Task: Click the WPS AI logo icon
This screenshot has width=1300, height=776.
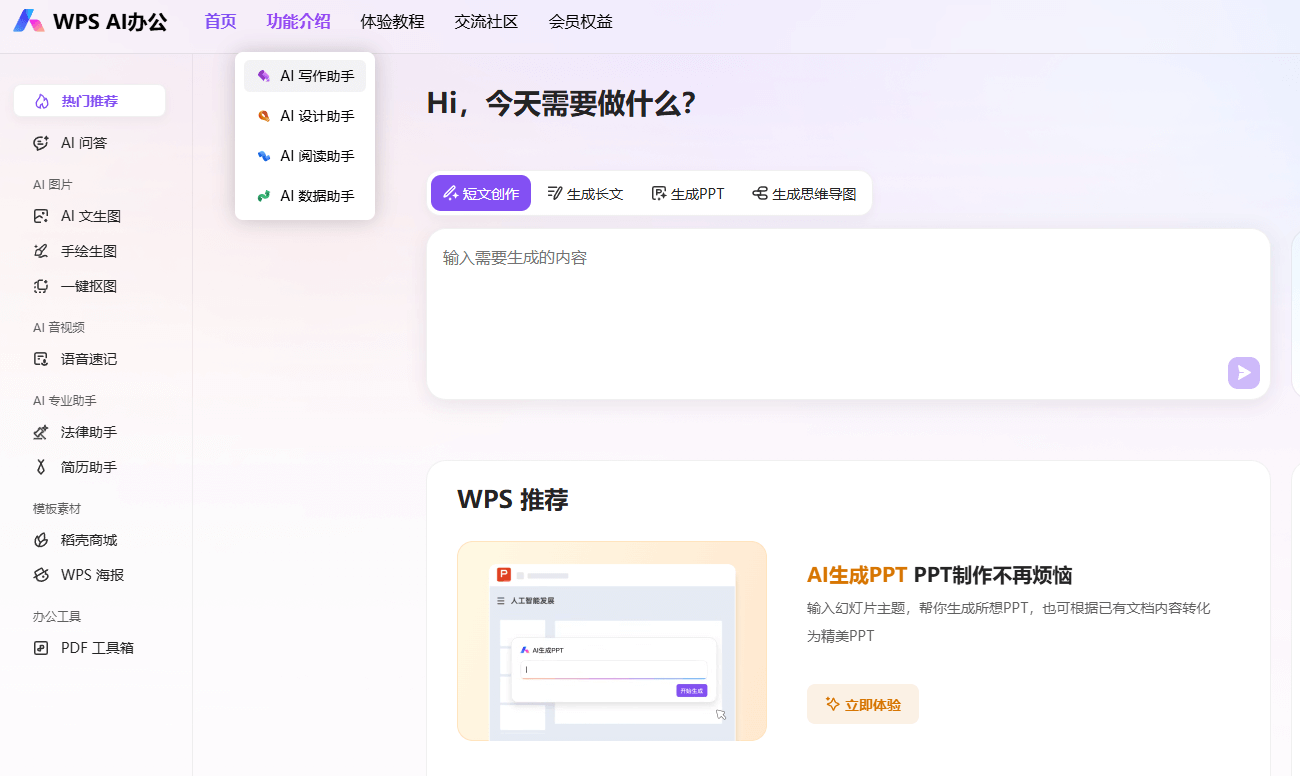Action: click(29, 21)
